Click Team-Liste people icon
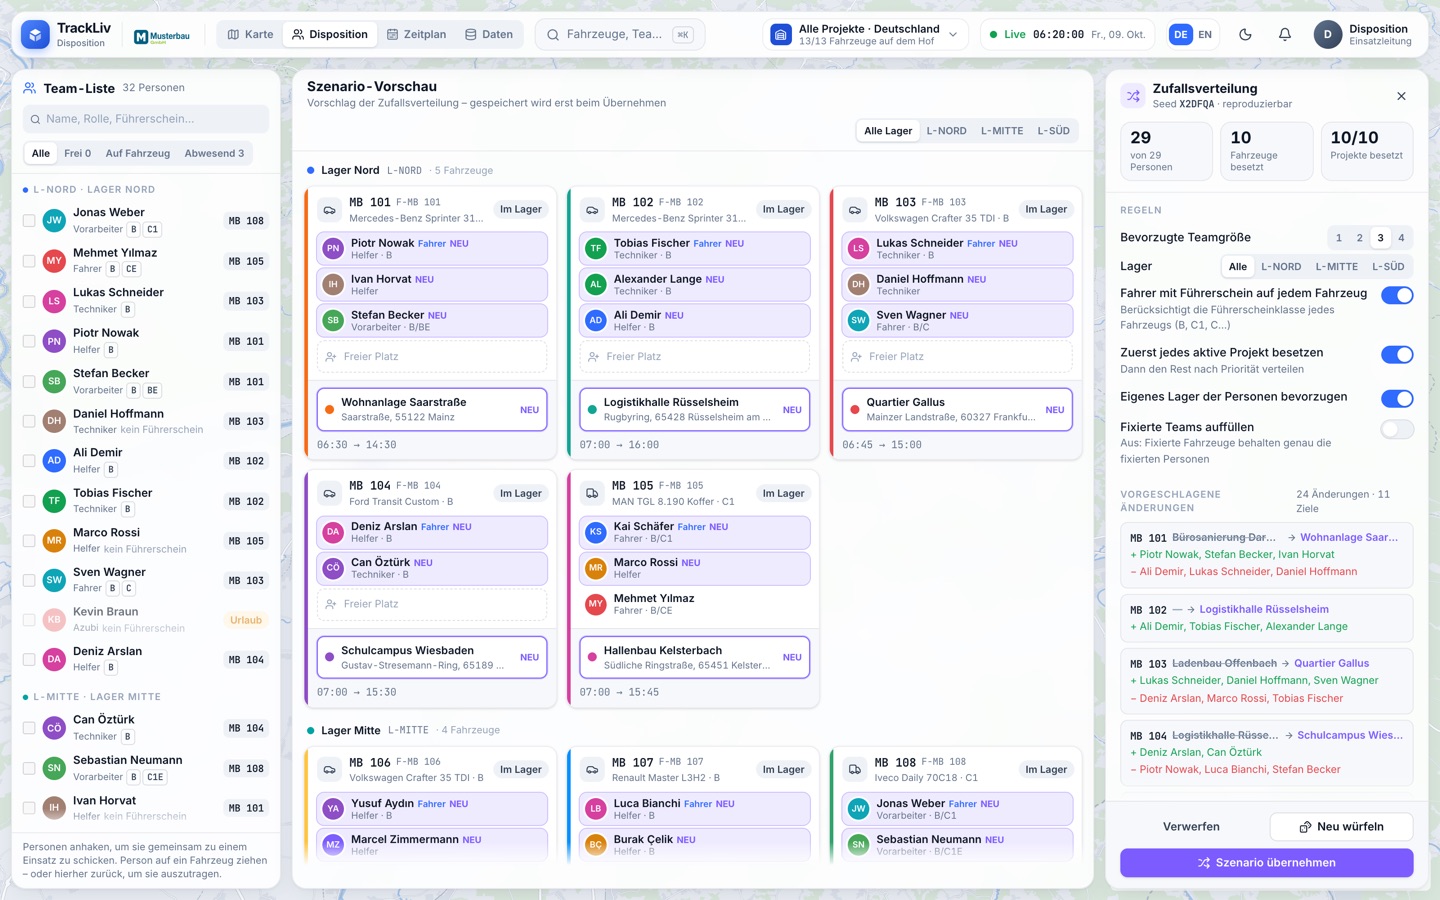 (x=30, y=88)
